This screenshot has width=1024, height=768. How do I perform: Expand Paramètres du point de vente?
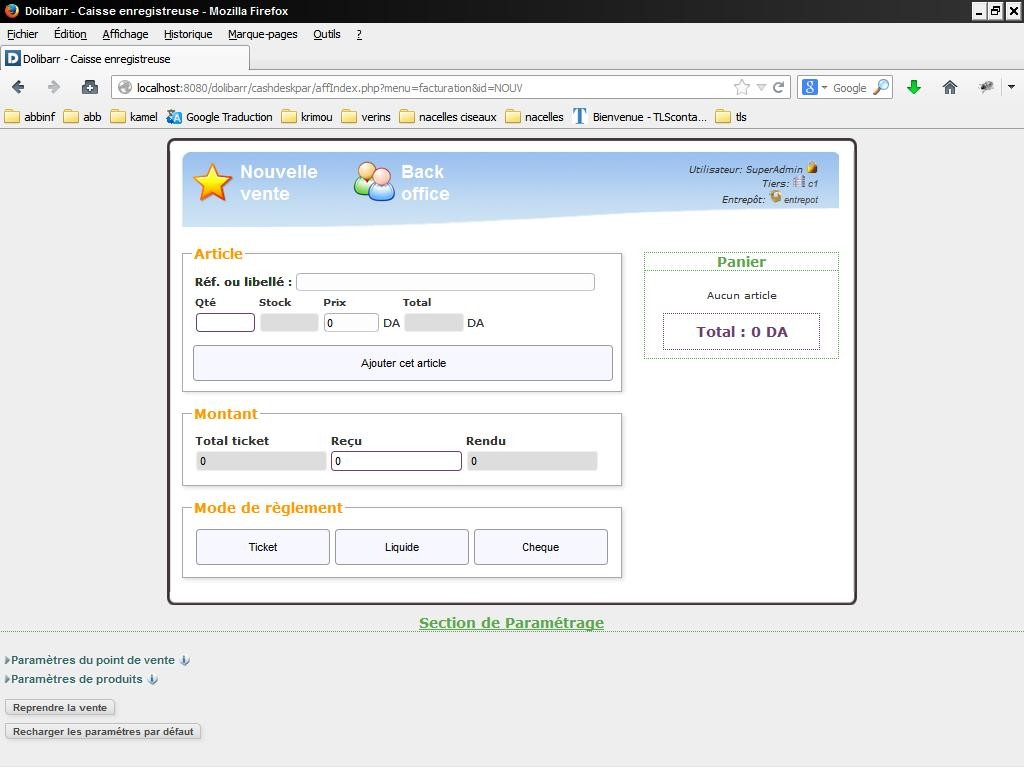(92, 660)
